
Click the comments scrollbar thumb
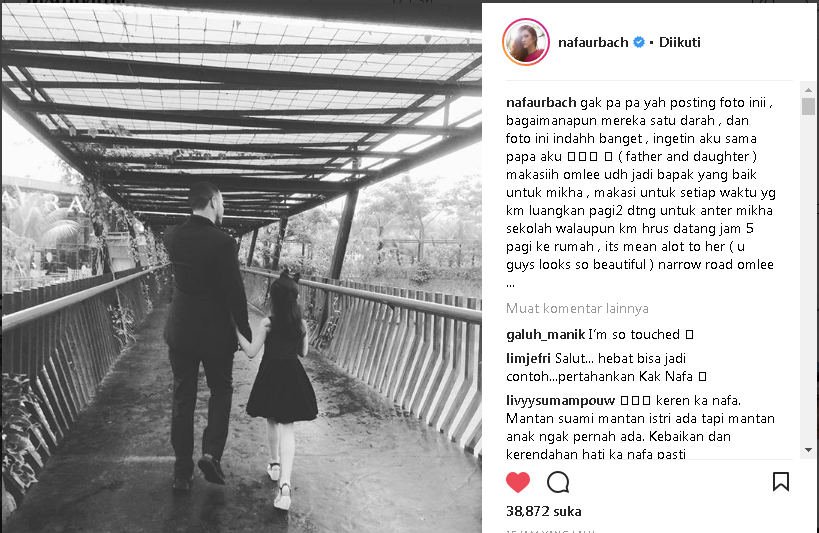click(808, 107)
